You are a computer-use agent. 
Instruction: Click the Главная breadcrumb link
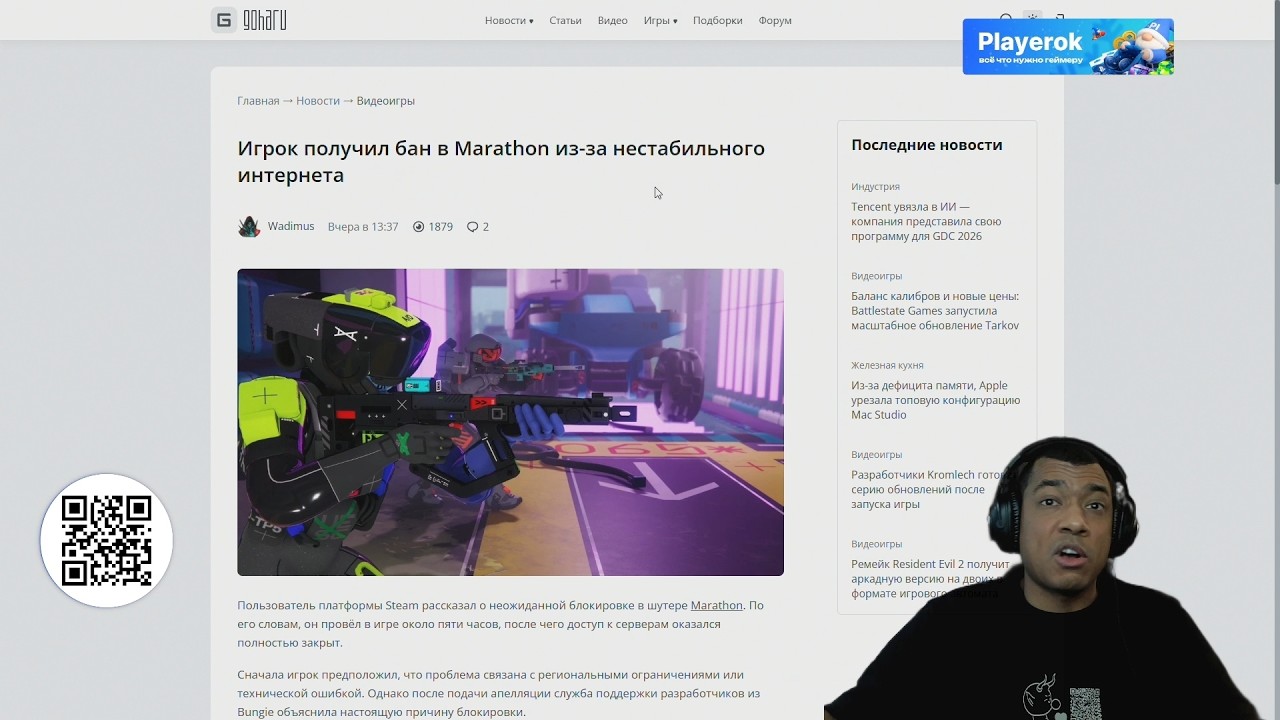pos(258,101)
